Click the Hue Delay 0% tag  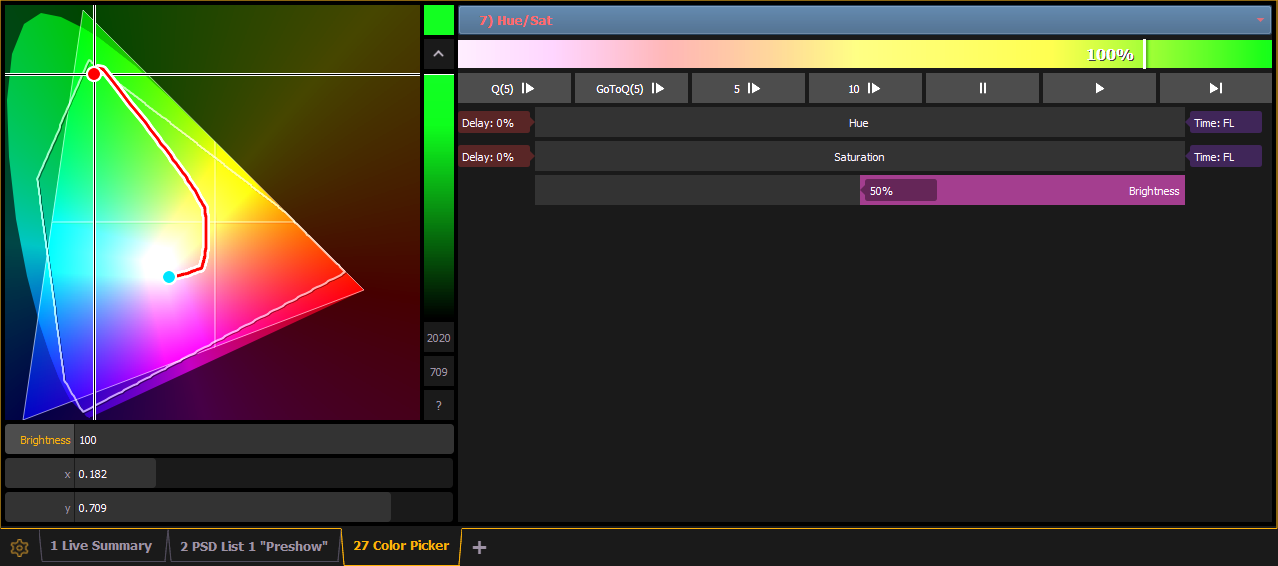tap(492, 123)
